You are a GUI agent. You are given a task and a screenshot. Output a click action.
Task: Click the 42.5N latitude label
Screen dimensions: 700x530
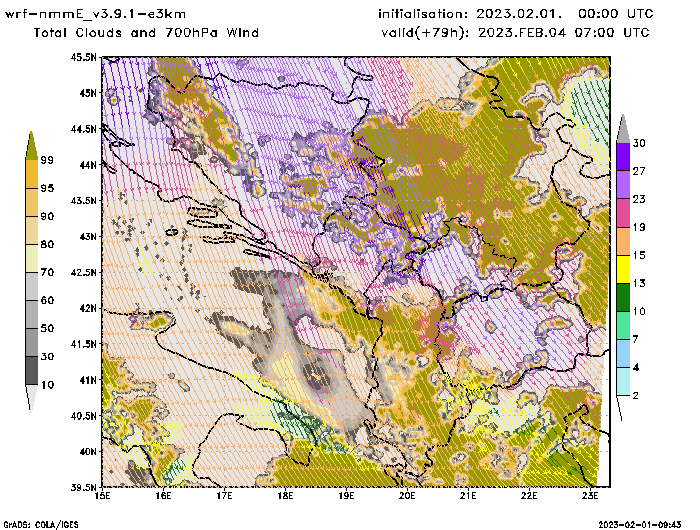click(83, 272)
